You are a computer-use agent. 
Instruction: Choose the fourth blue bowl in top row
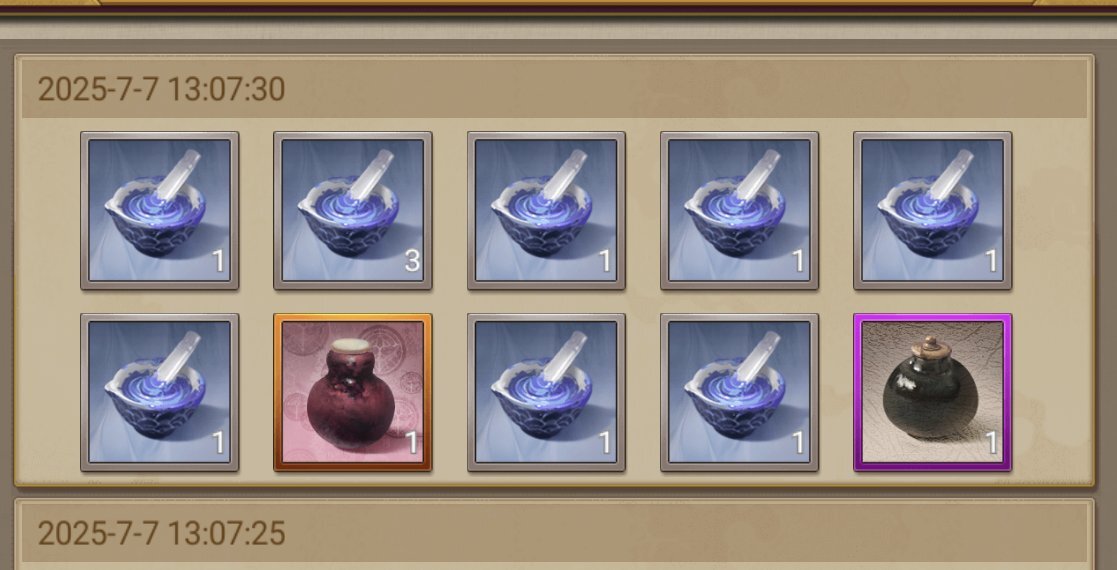tap(739, 211)
